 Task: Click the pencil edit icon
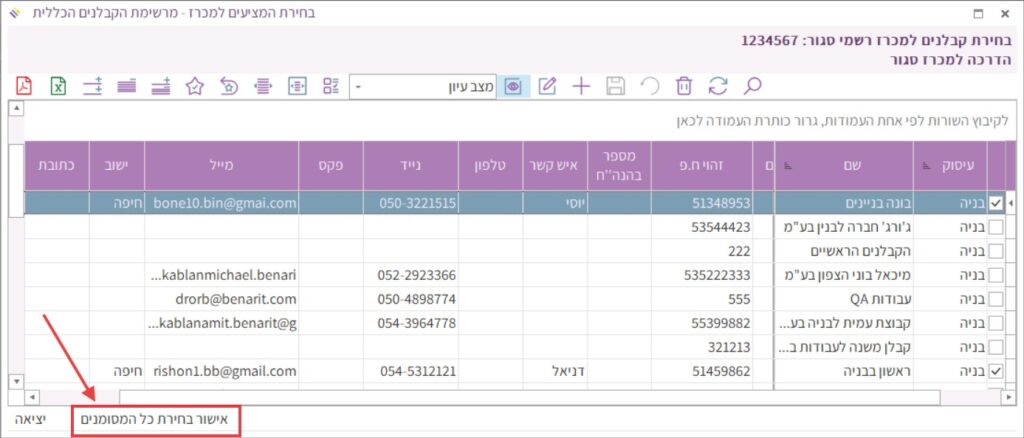pyautogui.click(x=547, y=86)
